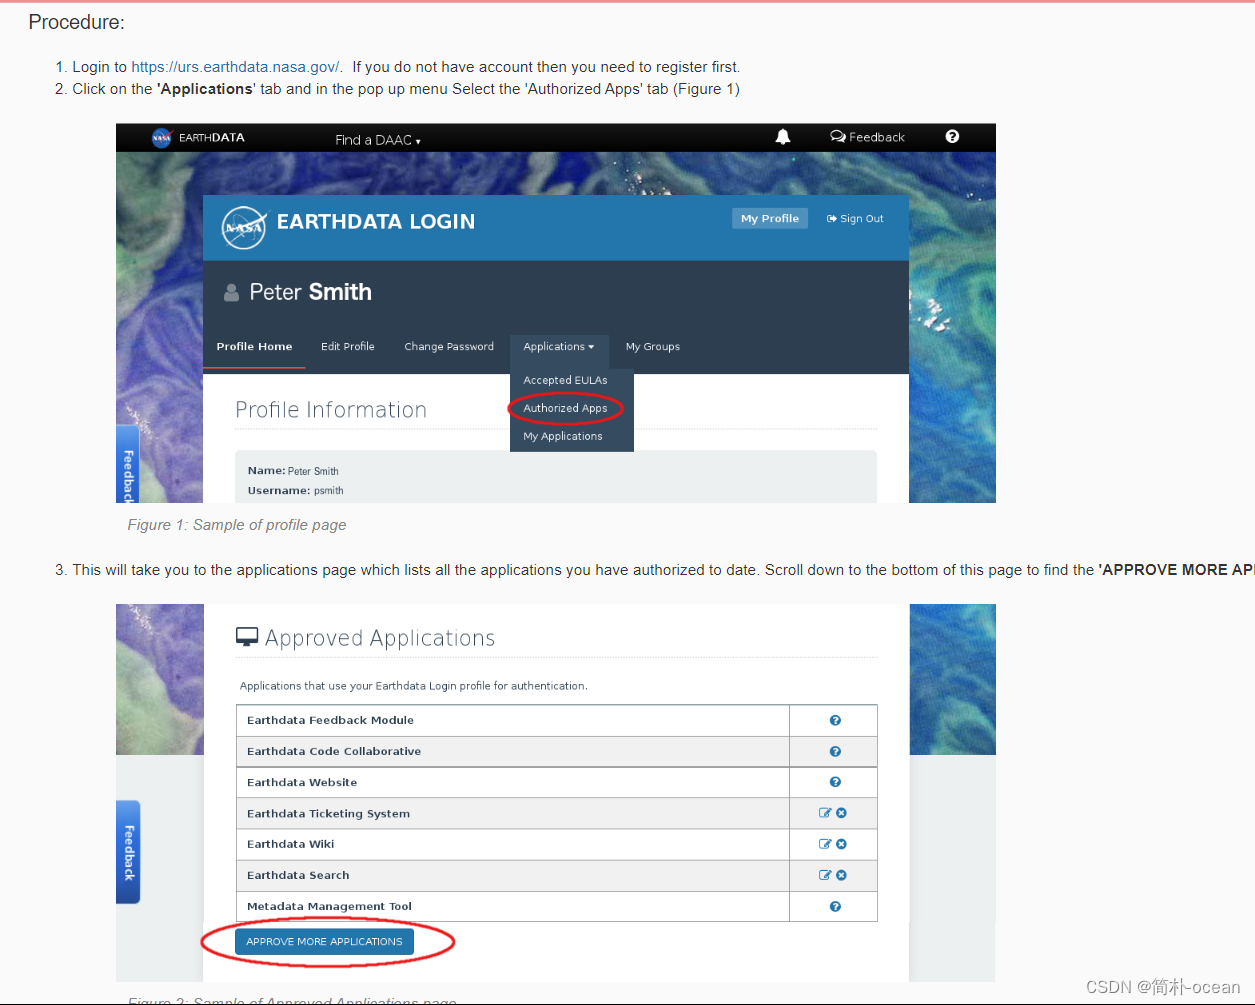Click the edit icon for Earthdata Search
The height and width of the screenshot is (1005, 1255).
[825, 875]
